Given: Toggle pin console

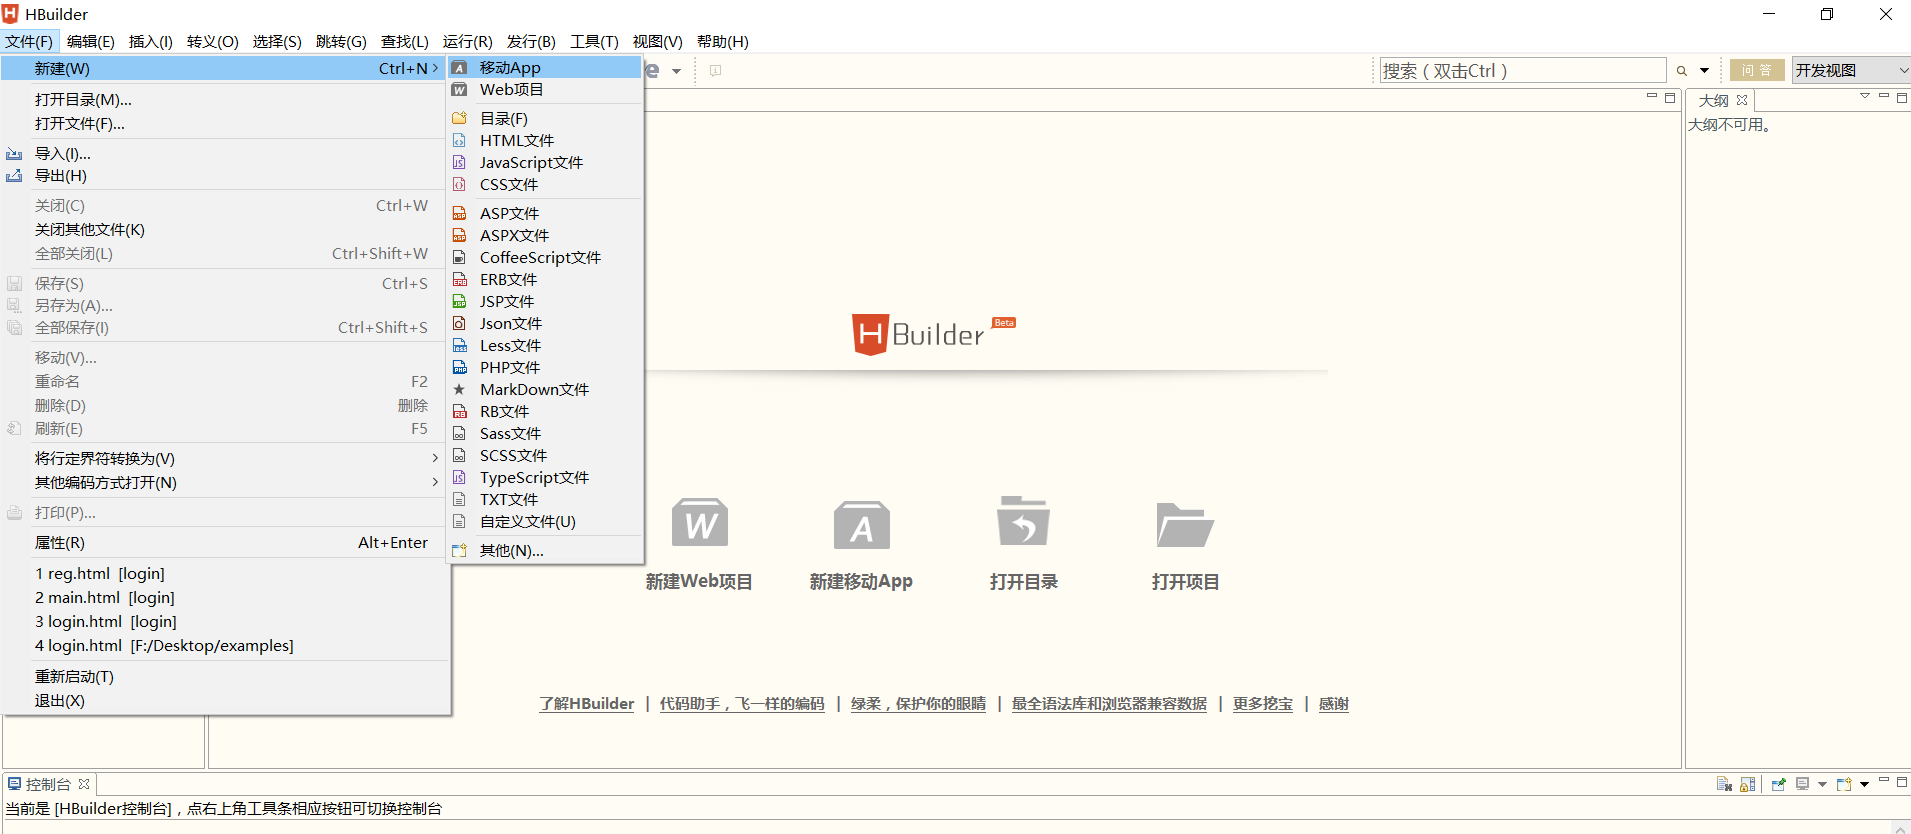Looking at the screenshot, I should [1779, 784].
